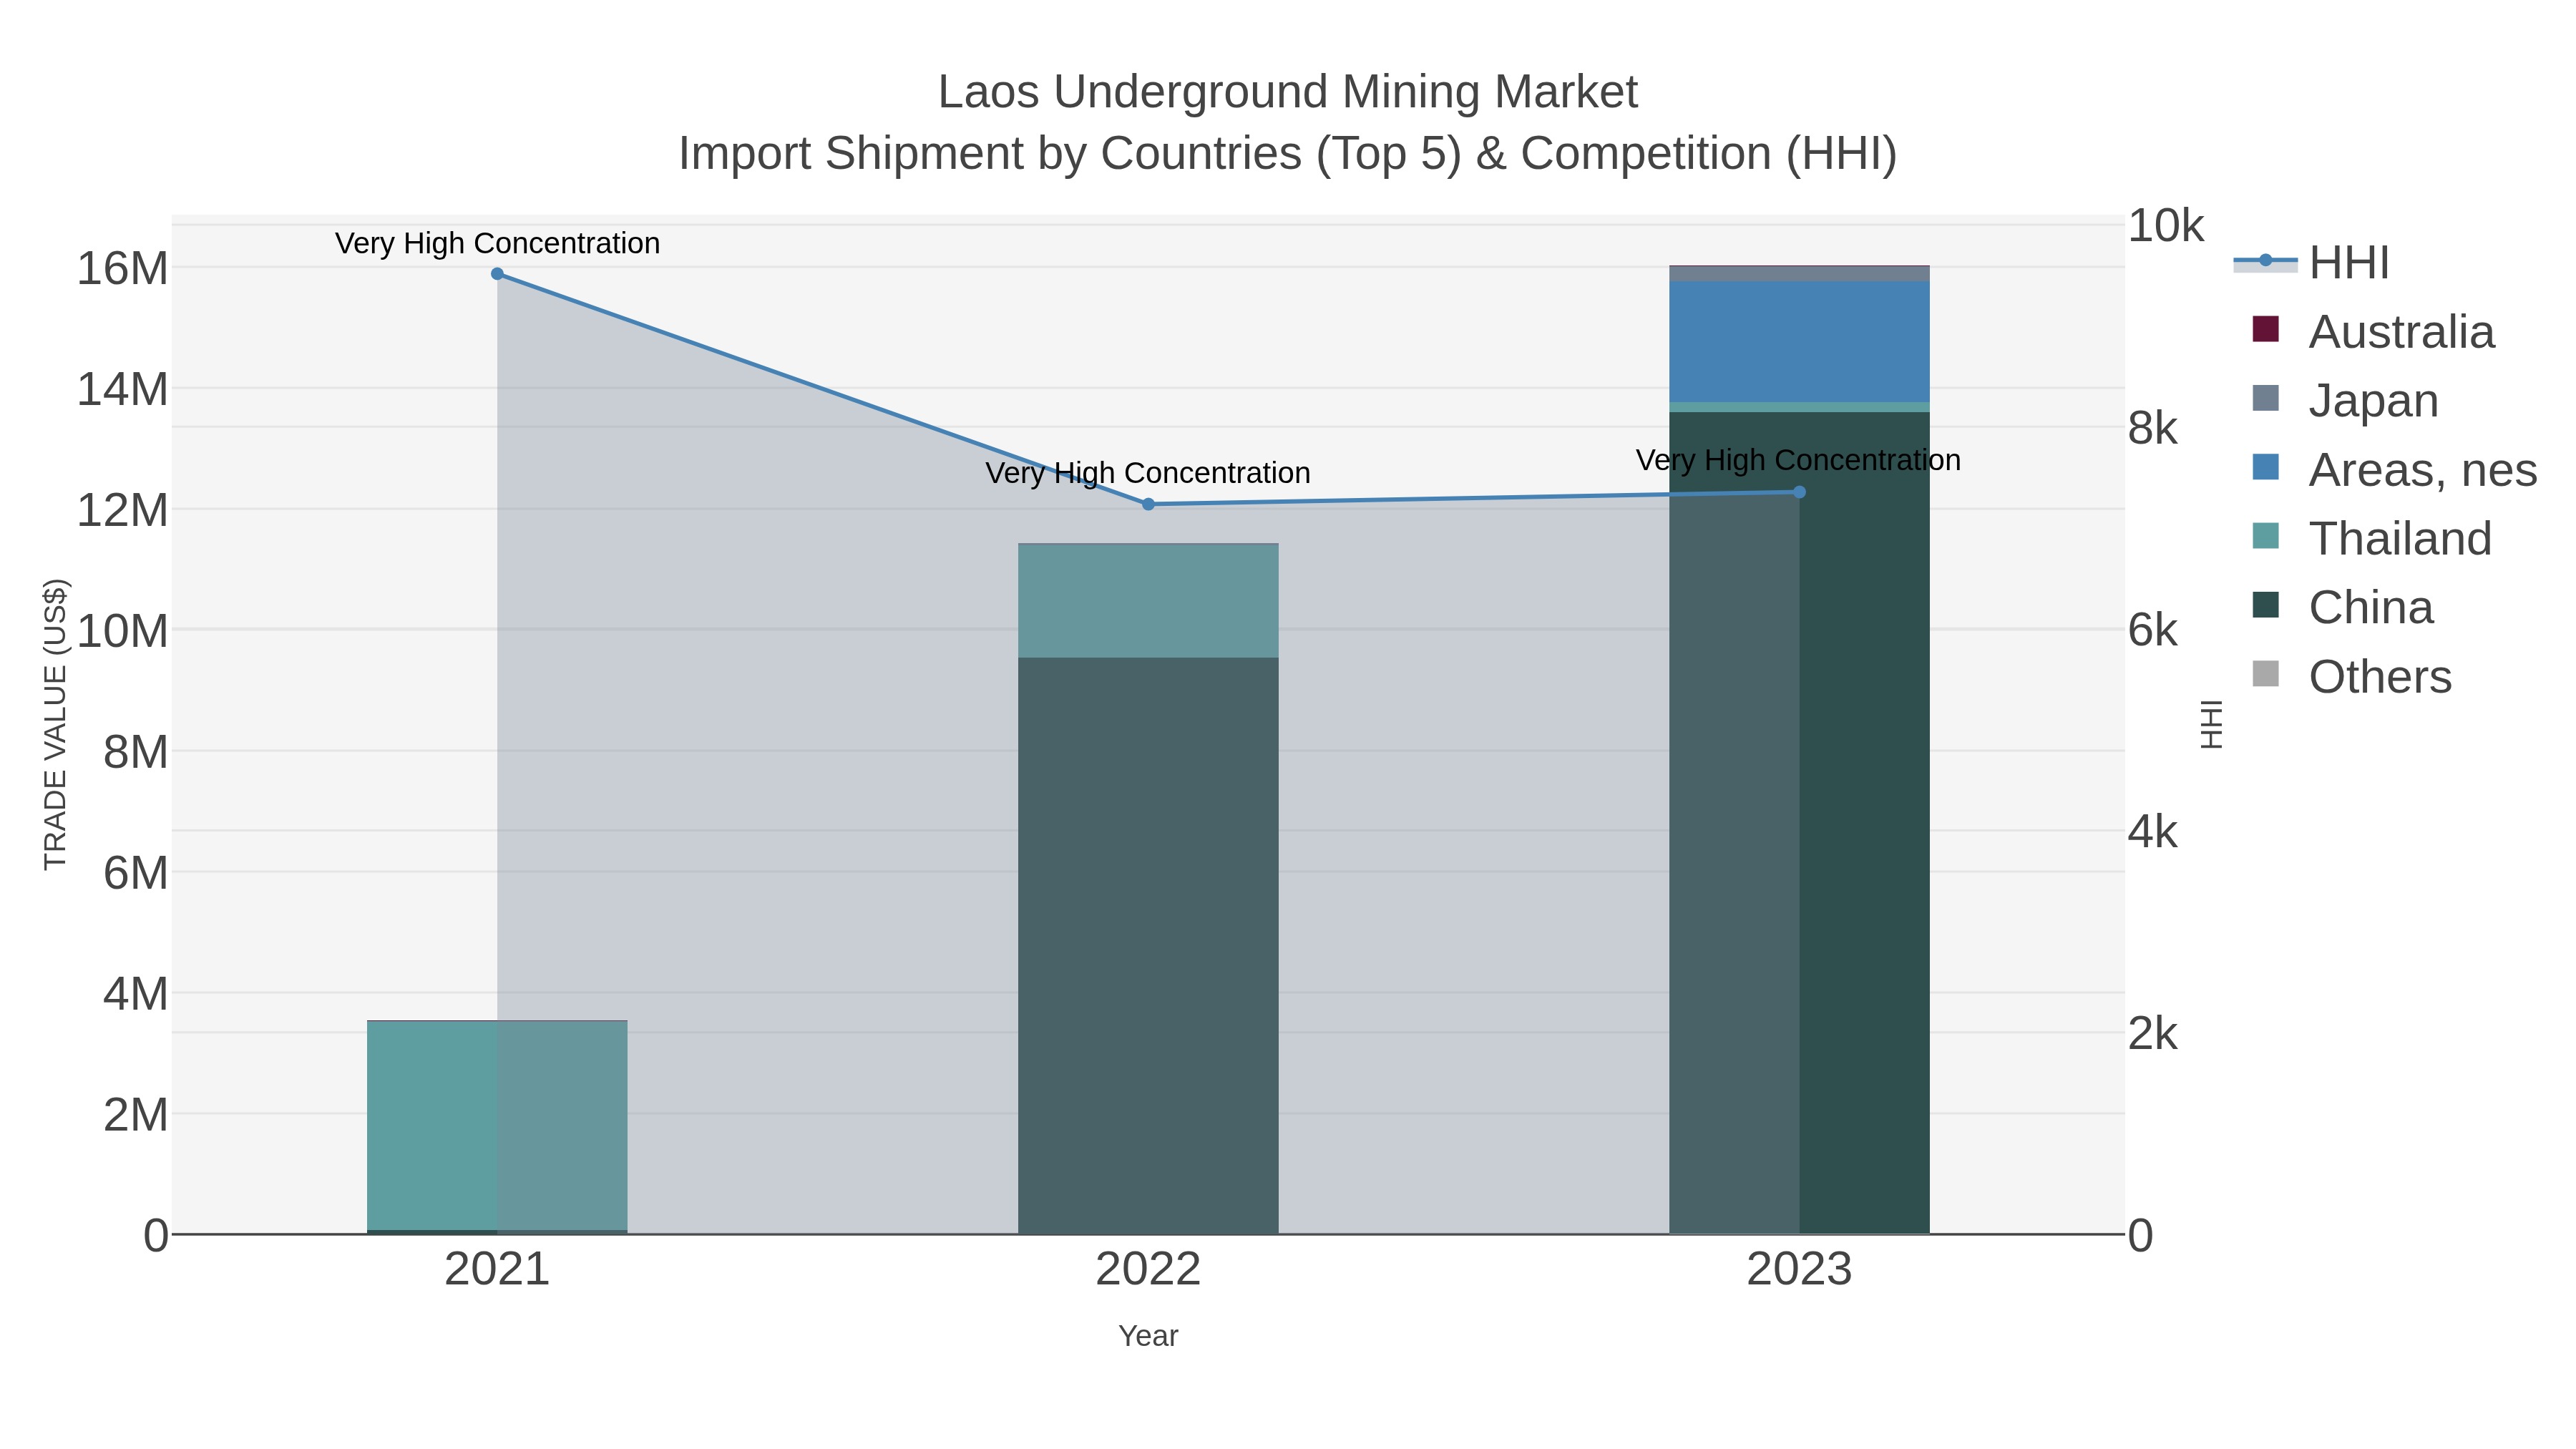Viewport: 2576px width, 1449px height.
Task: Click the 10k HHI axis tick
Action: [2165, 226]
